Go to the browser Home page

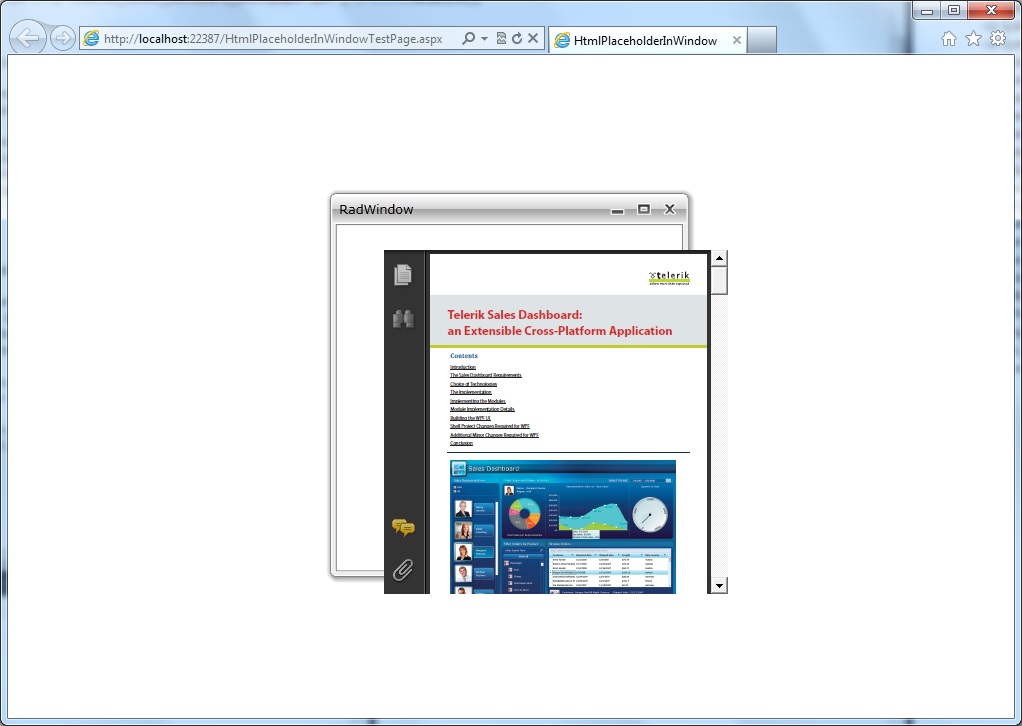coord(949,38)
